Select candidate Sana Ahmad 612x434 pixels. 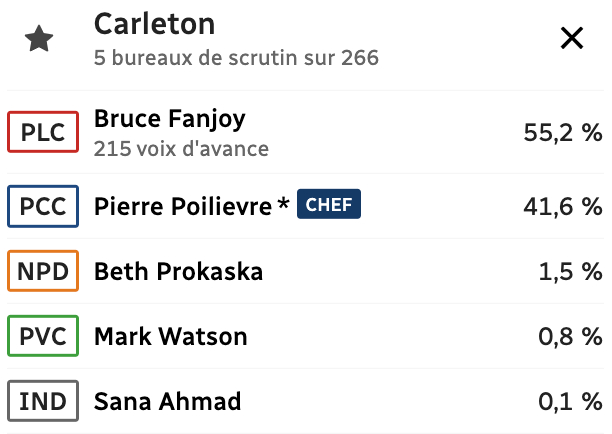(x=167, y=402)
